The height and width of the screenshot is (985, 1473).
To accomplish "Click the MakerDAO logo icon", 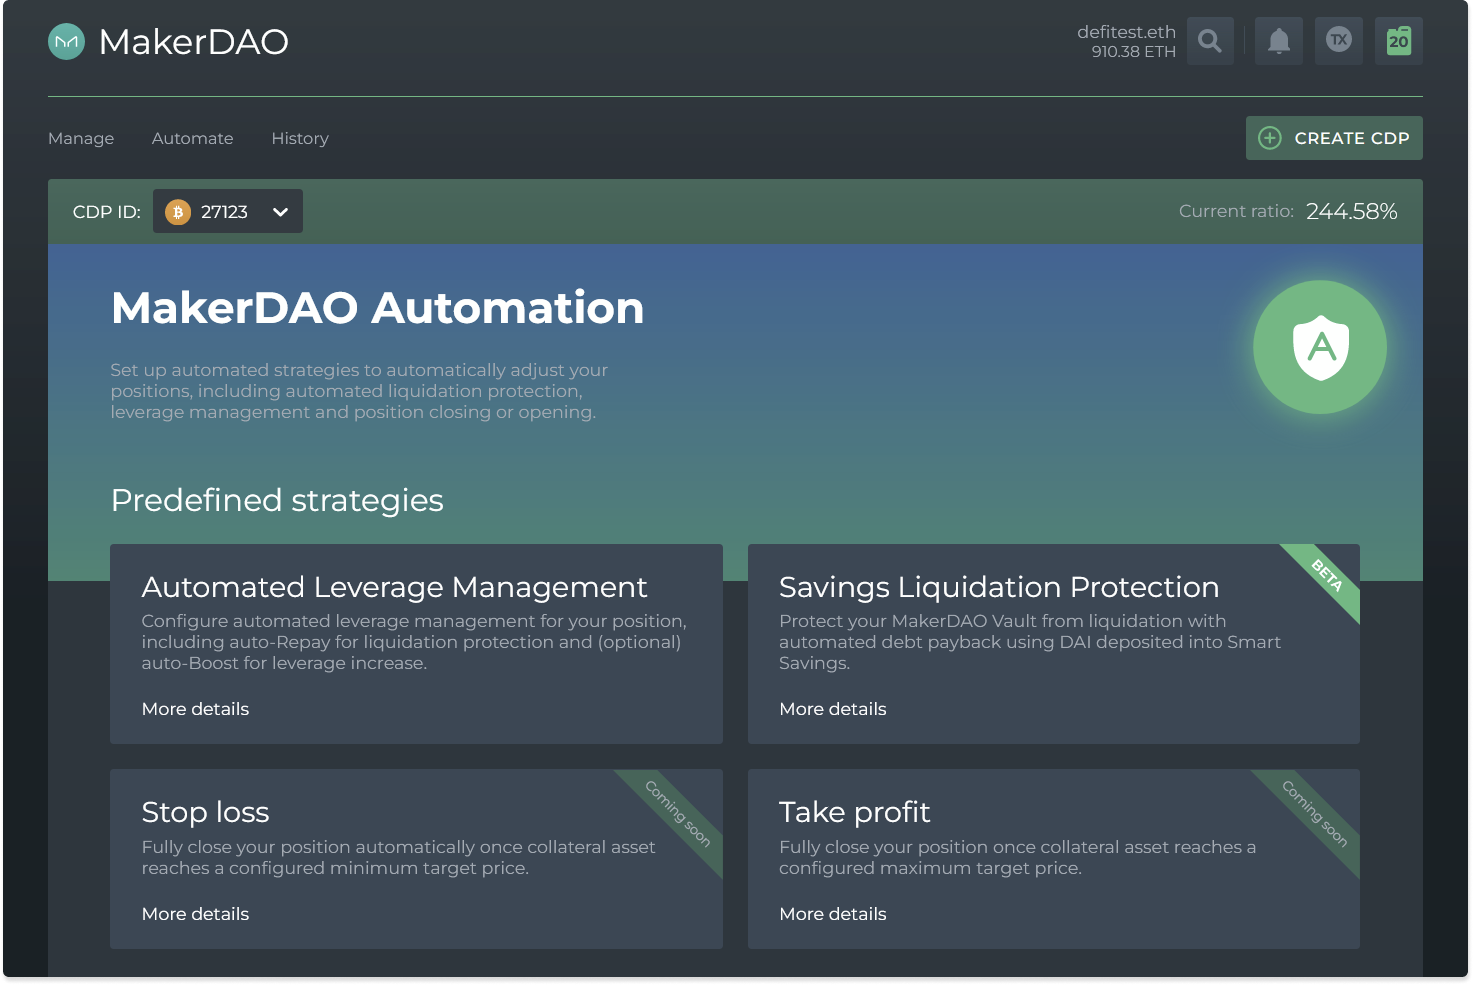I will click(x=67, y=41).
